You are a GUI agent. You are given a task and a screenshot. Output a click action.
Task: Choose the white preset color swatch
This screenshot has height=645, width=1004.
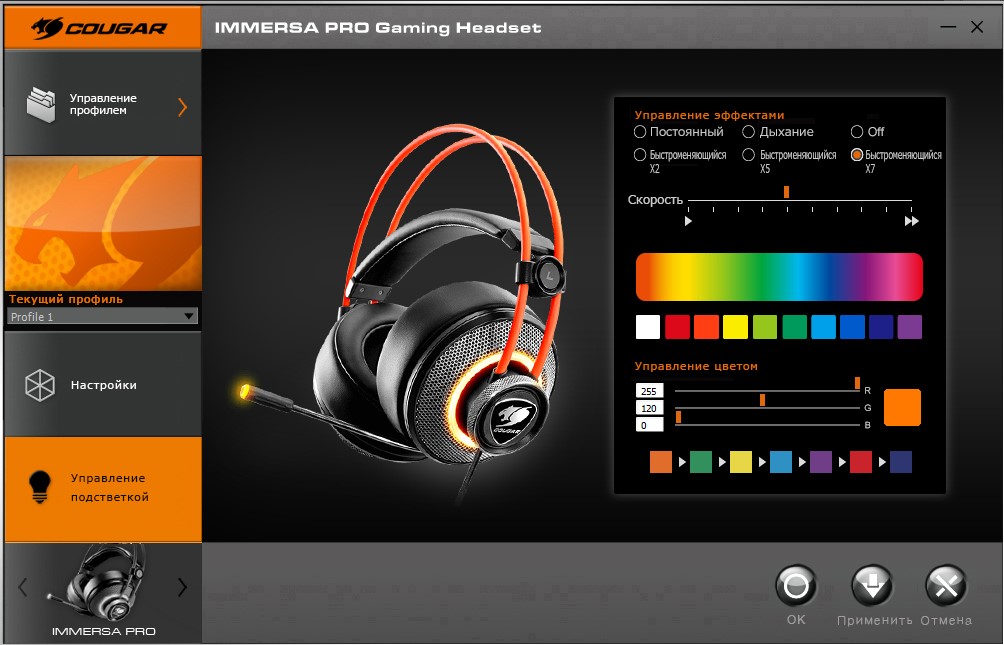(648, 327)
